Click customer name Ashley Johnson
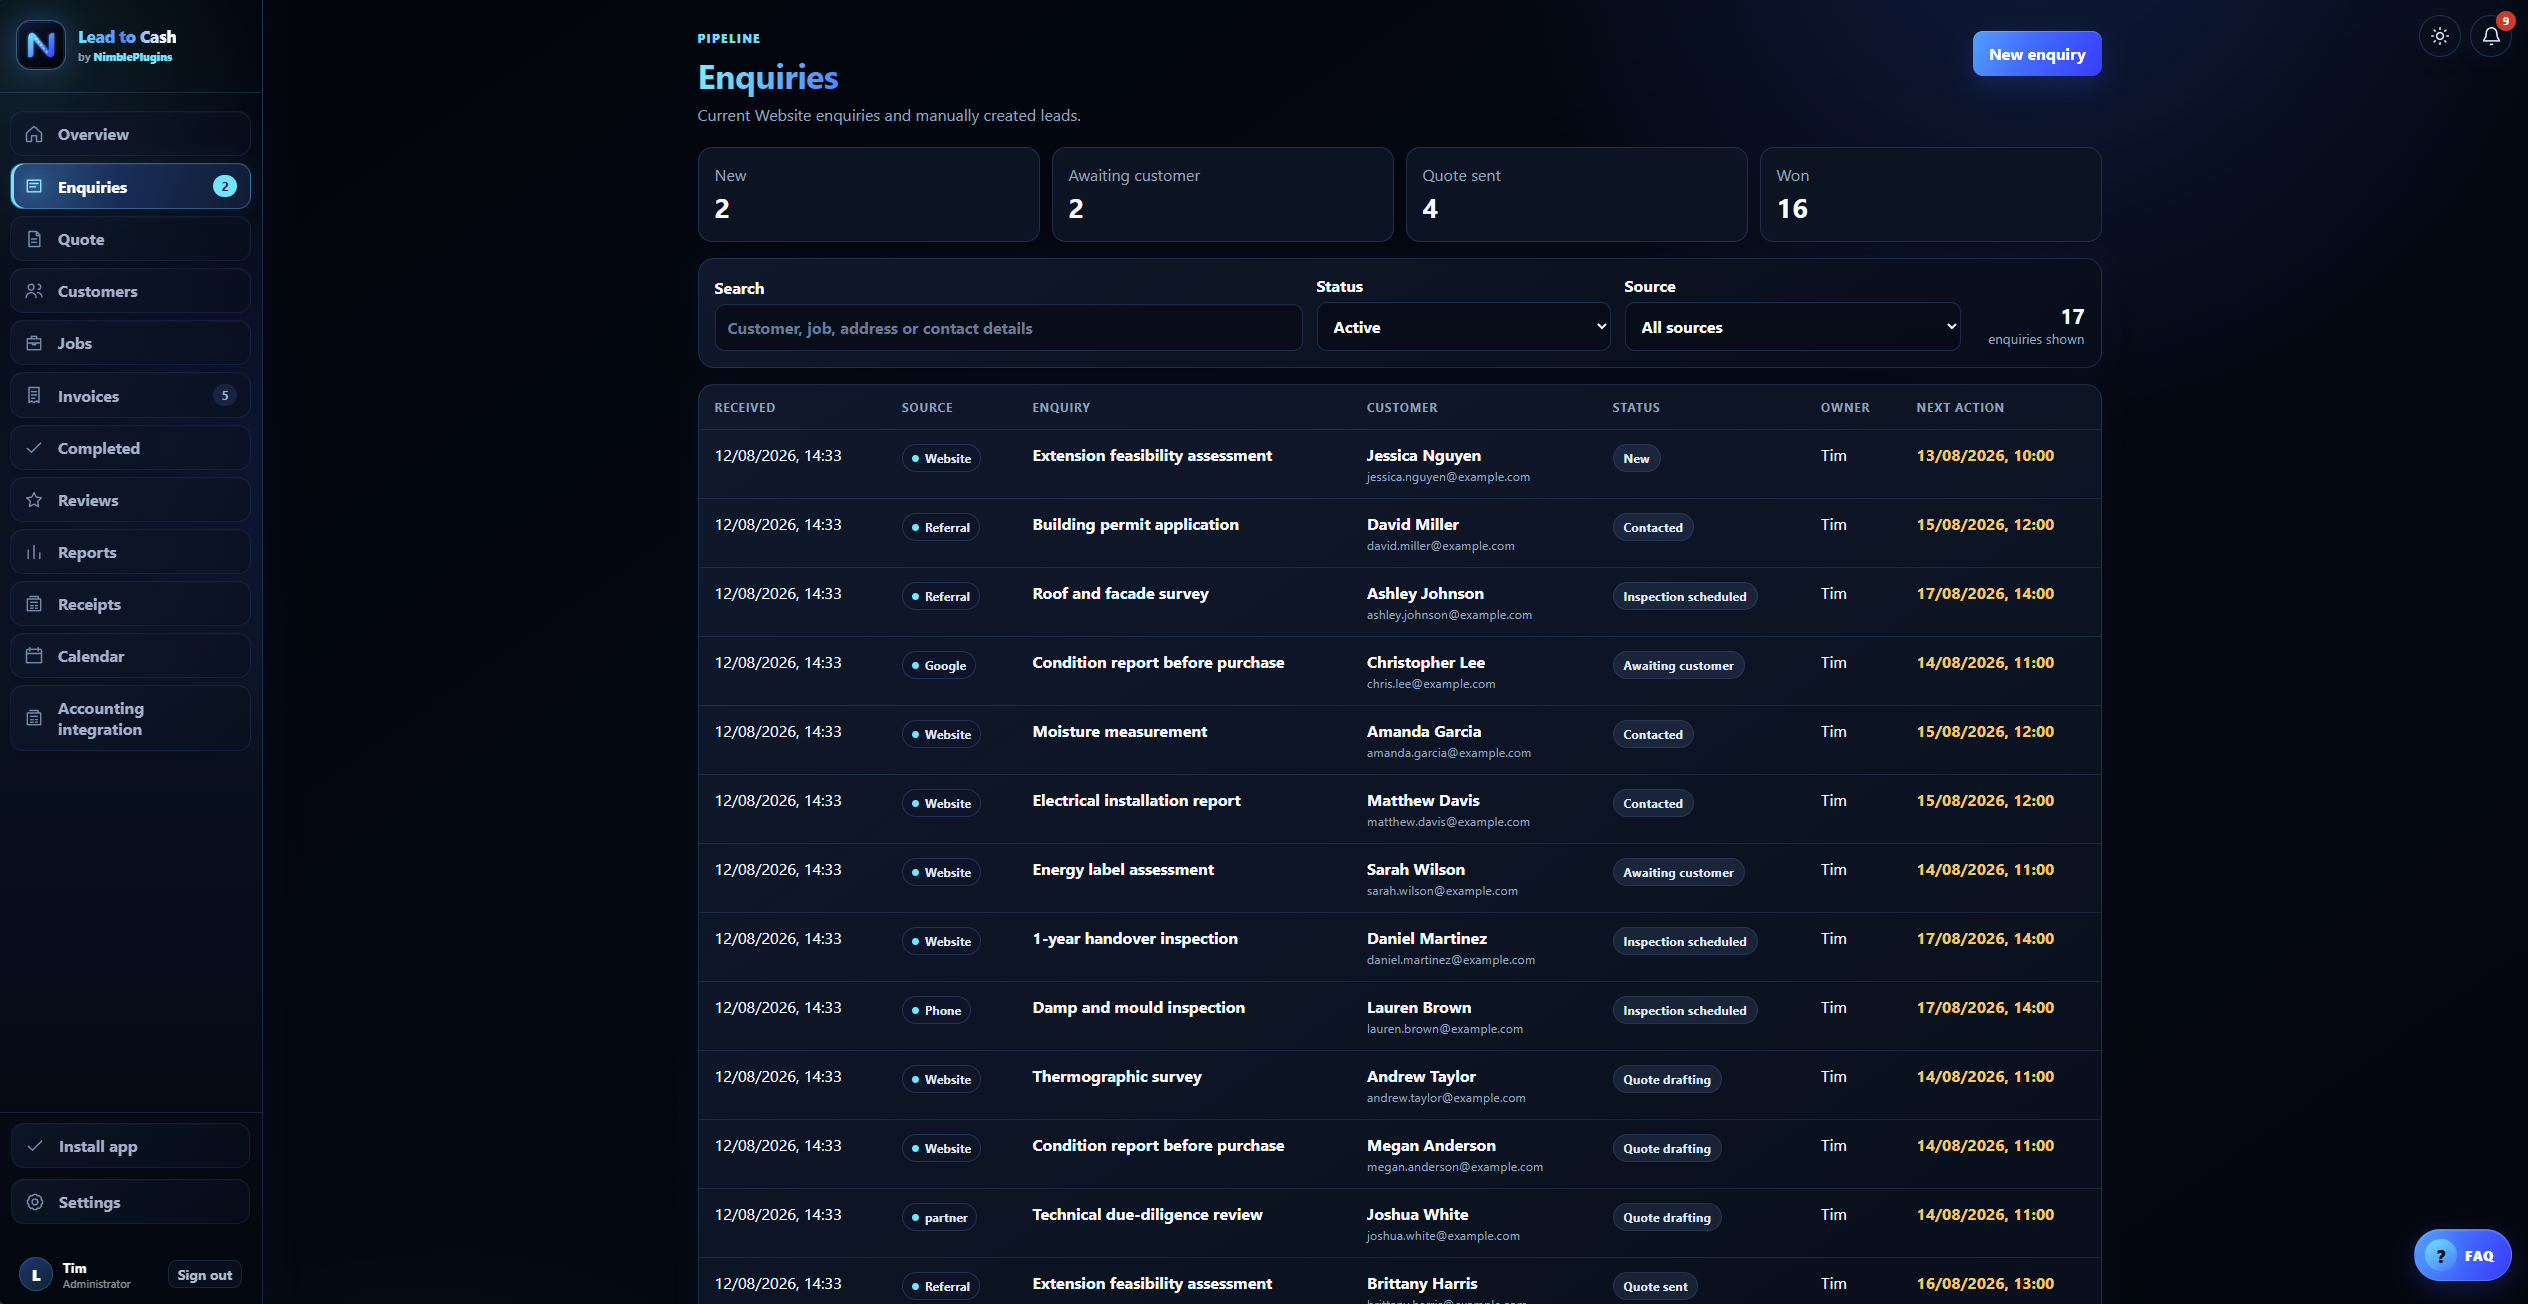 [1425, 593]
